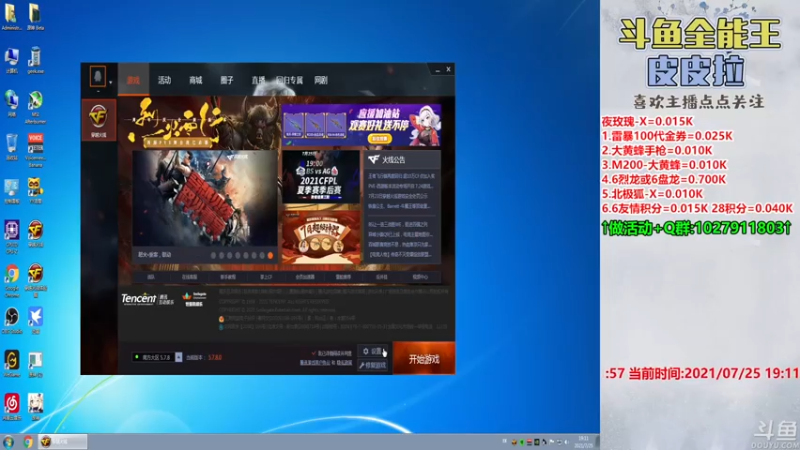The image size is (800, 450).
Task: Open the first announcement in 火线公告 list
Action: coord(402,176)
